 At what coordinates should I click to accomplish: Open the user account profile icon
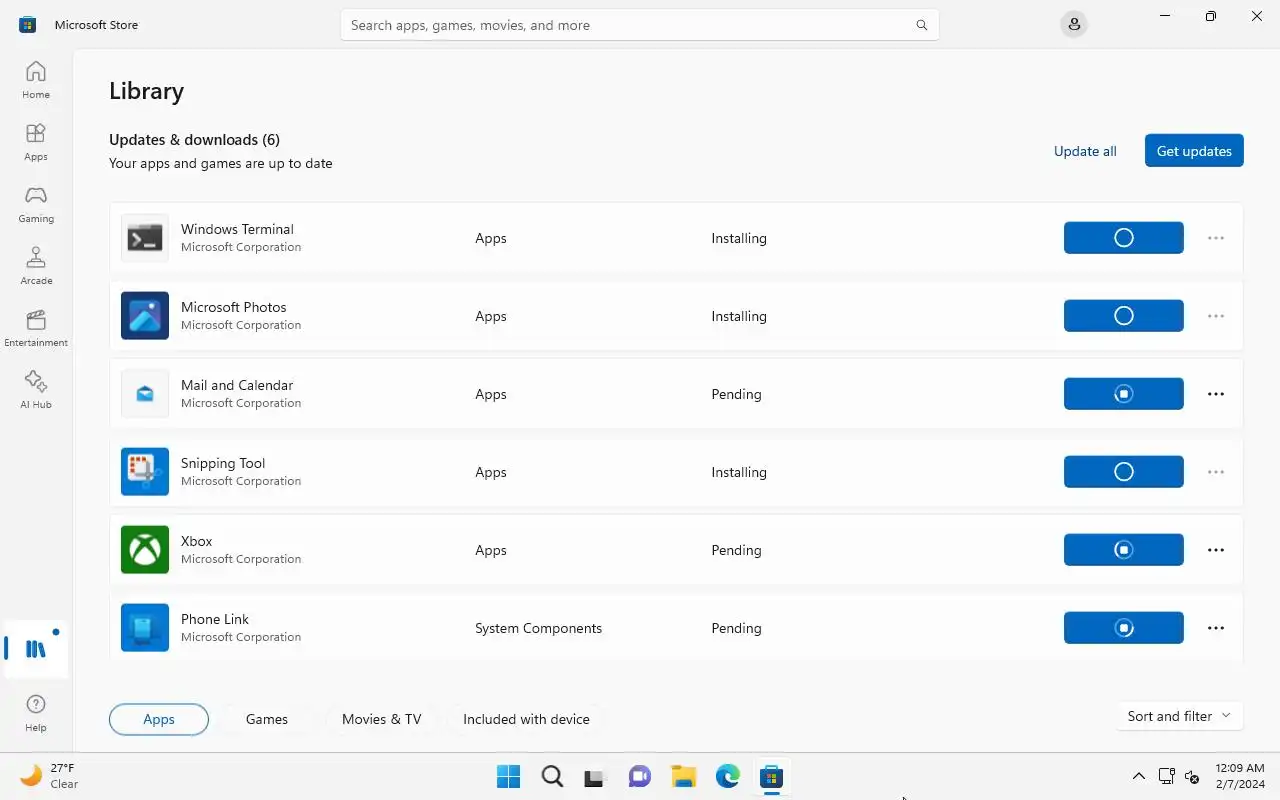pyautogui.click(x=1074, y=25)
